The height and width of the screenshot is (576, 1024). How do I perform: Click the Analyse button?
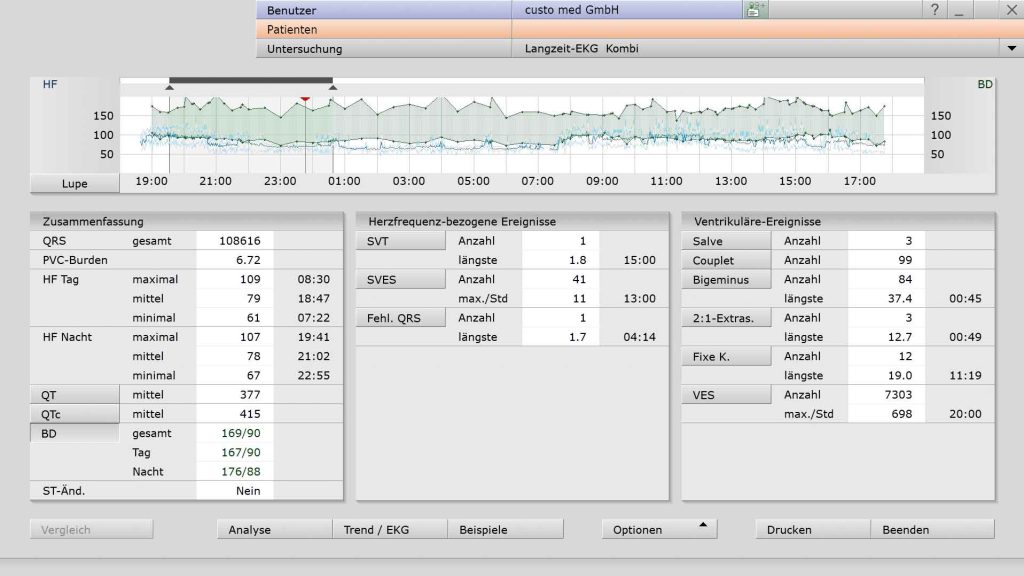(274, 530)
